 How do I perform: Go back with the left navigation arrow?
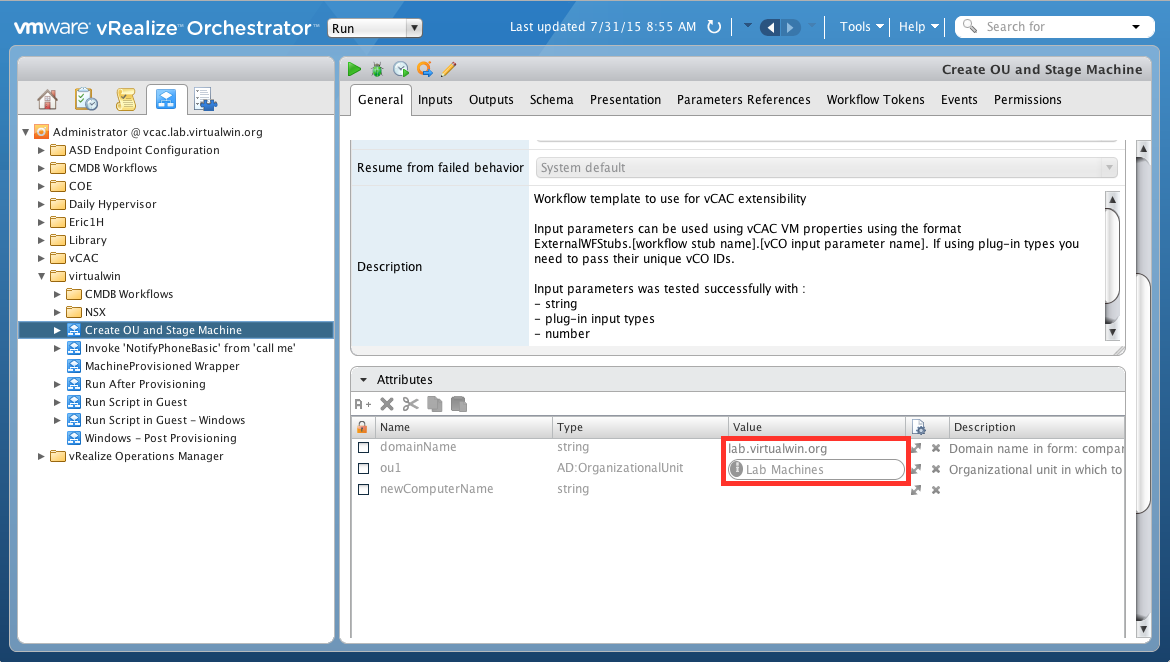coord(770,28)
